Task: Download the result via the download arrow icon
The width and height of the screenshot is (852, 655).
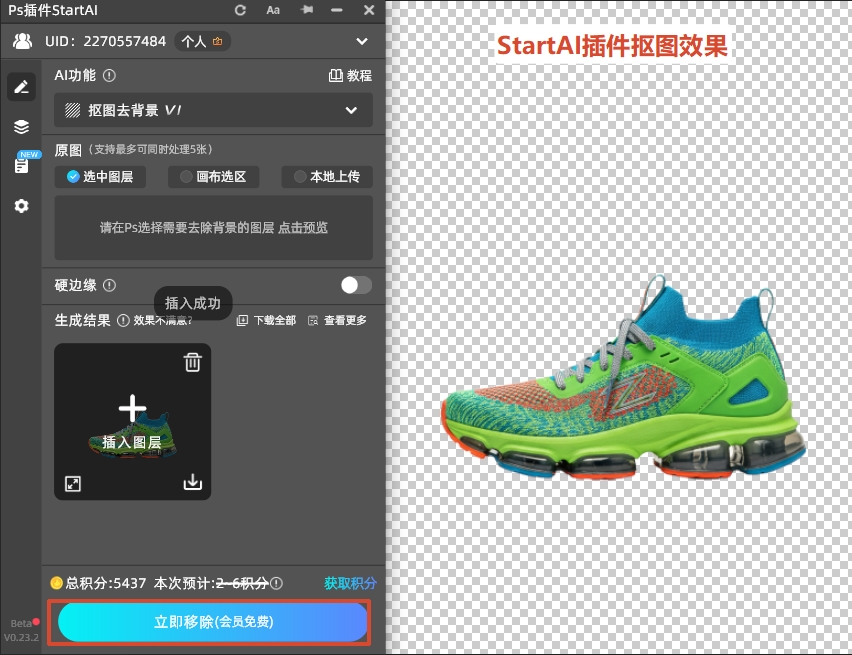Action: (192, 483)
